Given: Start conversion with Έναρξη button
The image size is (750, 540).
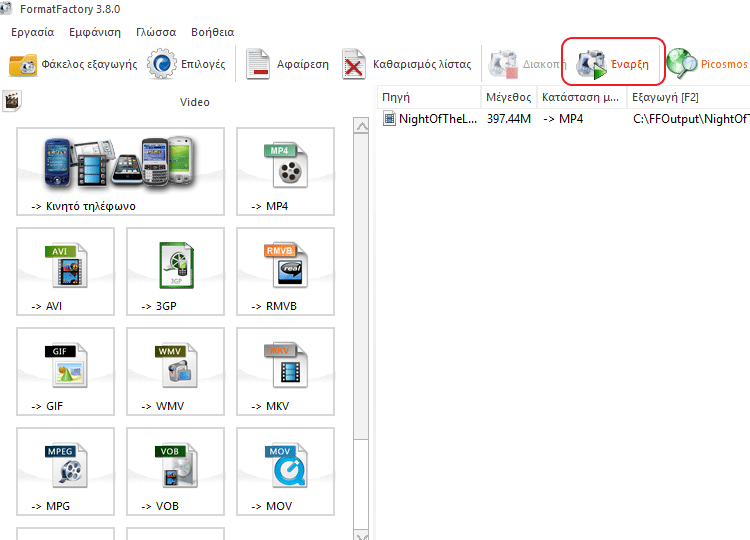Looking at the screenshot, I should coord(613,64).
